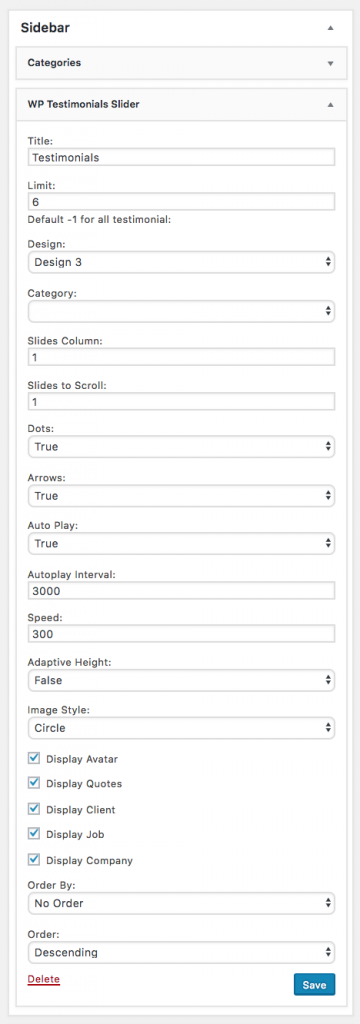Click the Autoplay Interval input field
This screenshot has height=1024, width=360.
click(182, 591)
